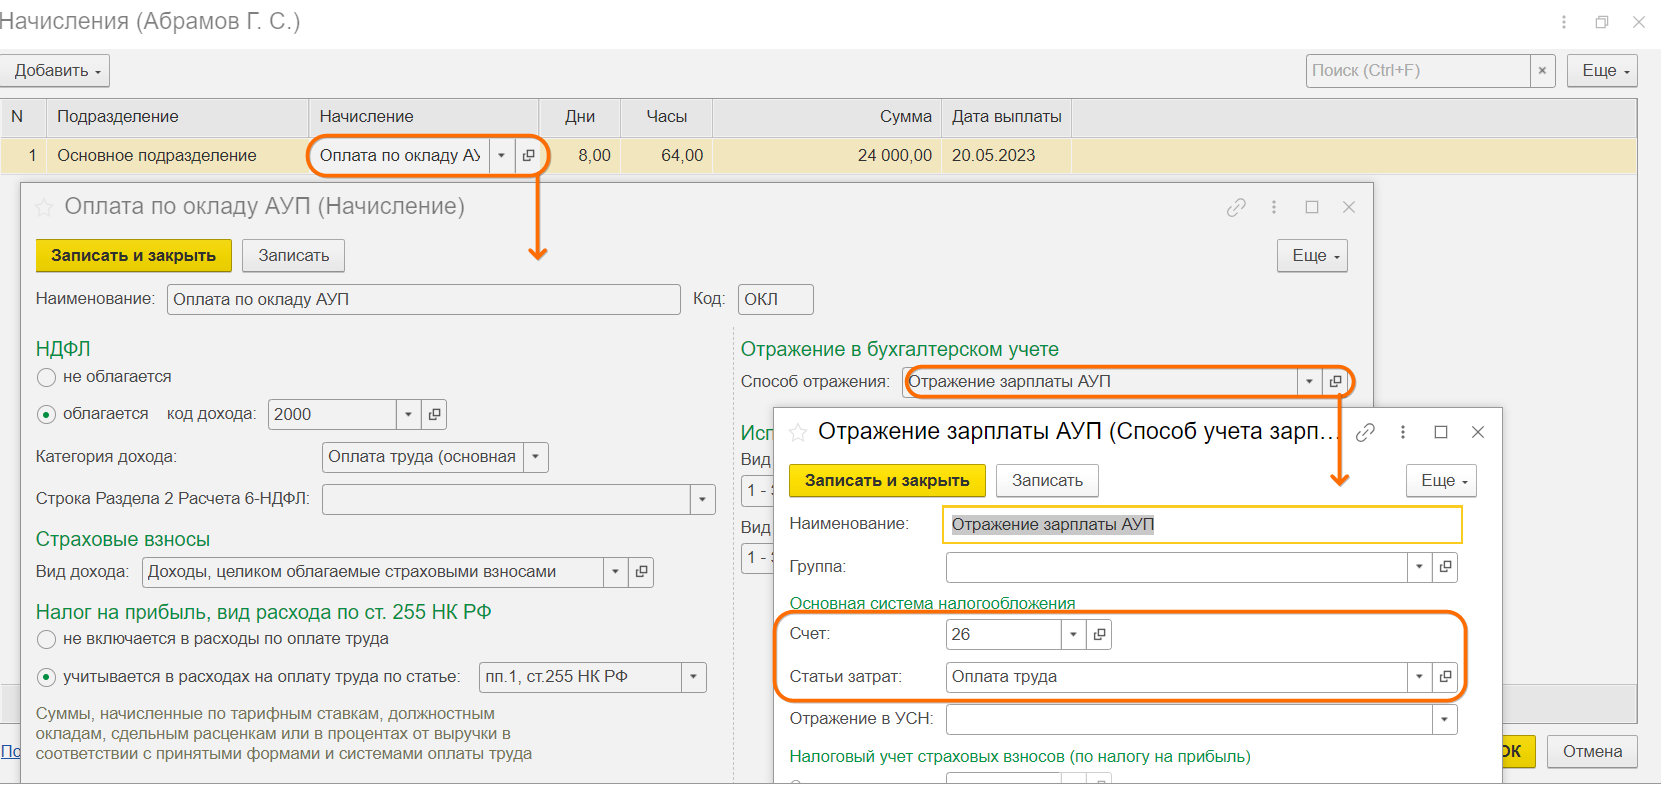Expand the Счет account dropdown arrow
The image size is (1661, 790).
1073,634
